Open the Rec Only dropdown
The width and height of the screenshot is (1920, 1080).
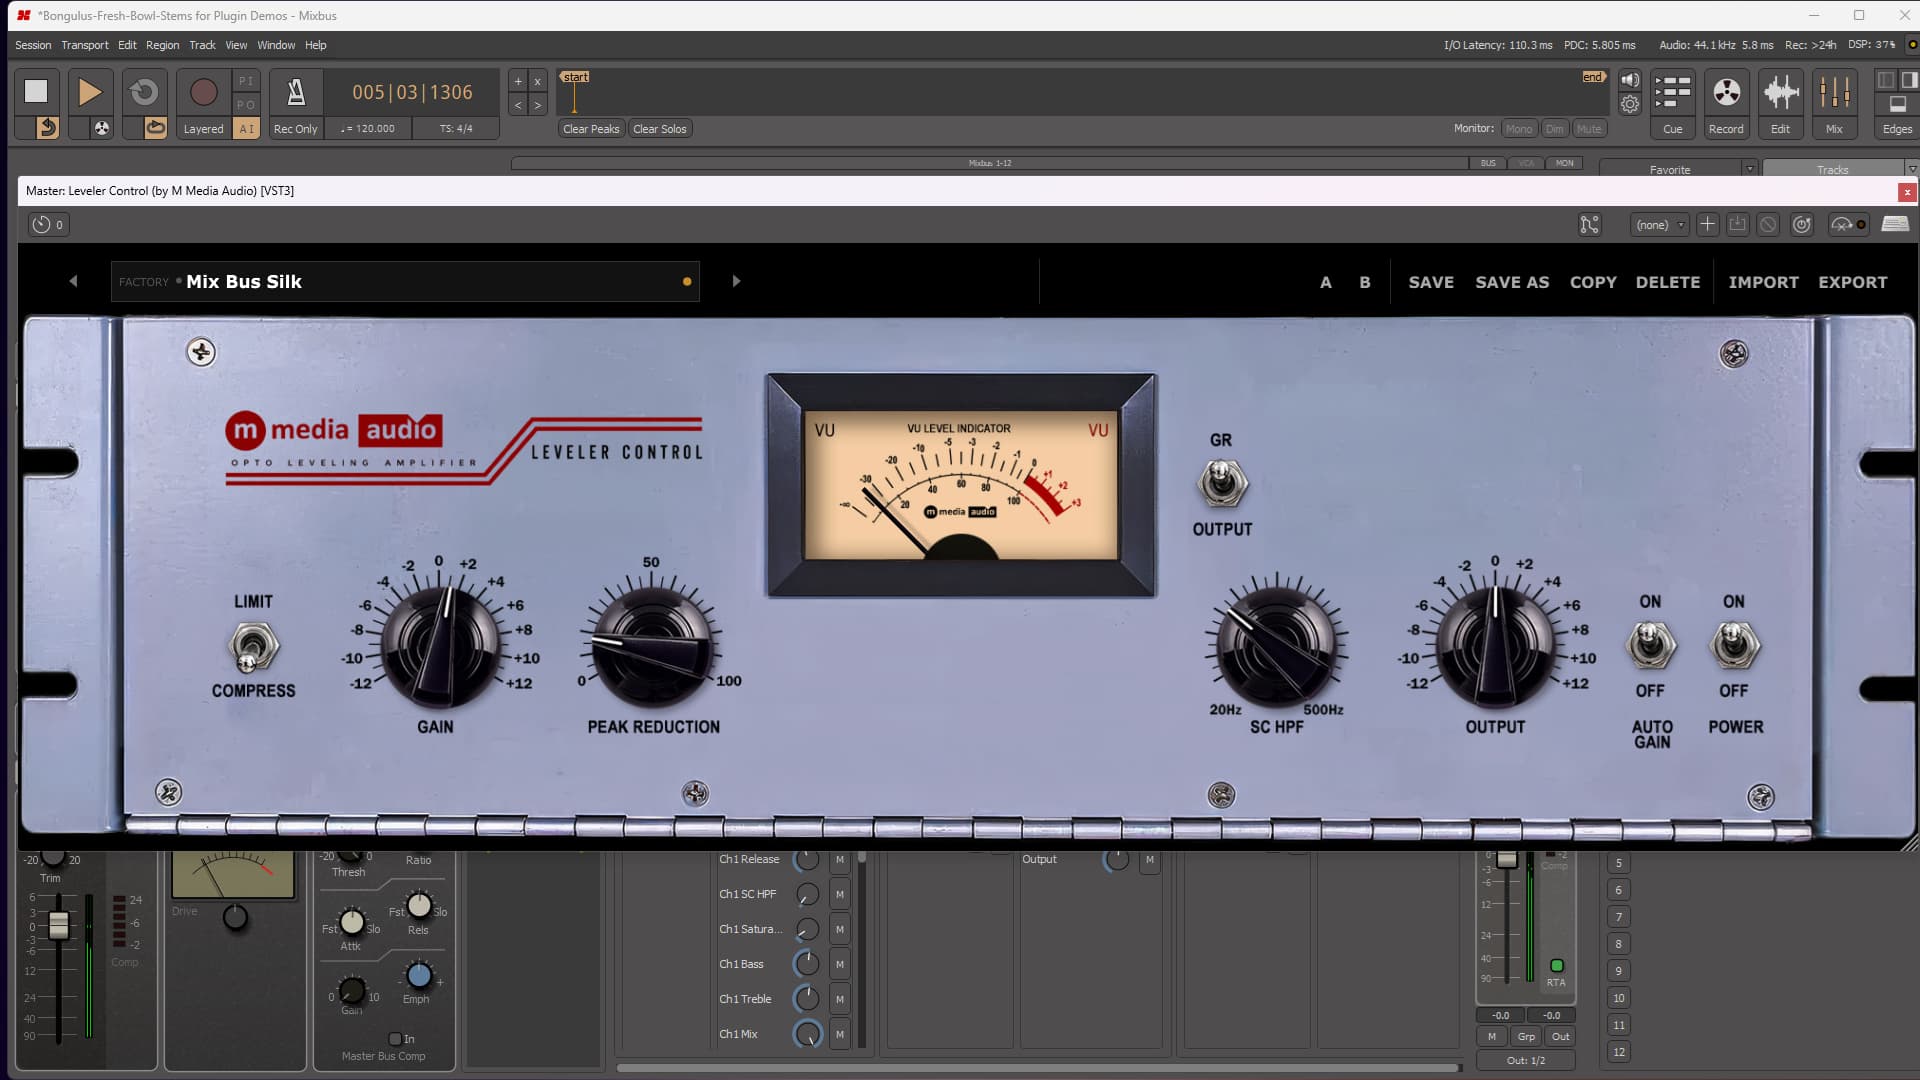coord(295,129)
